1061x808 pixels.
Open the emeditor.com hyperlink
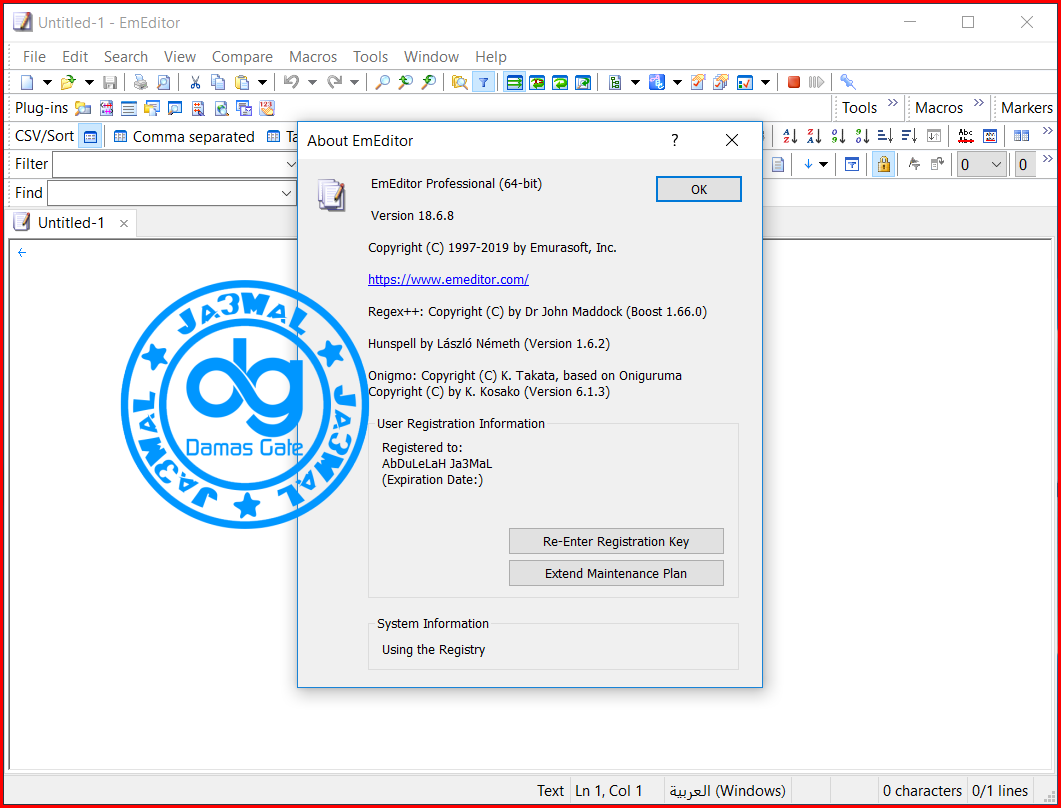click(x=449, y=279)
